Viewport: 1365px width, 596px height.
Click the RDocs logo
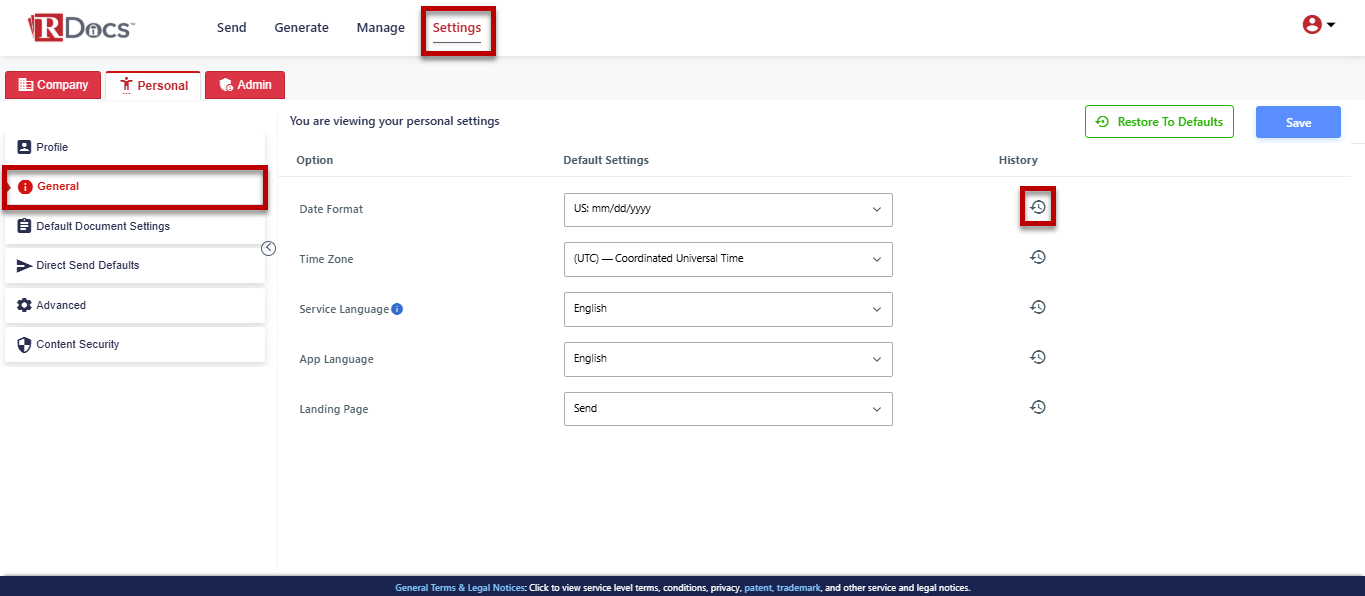(81, 28)
